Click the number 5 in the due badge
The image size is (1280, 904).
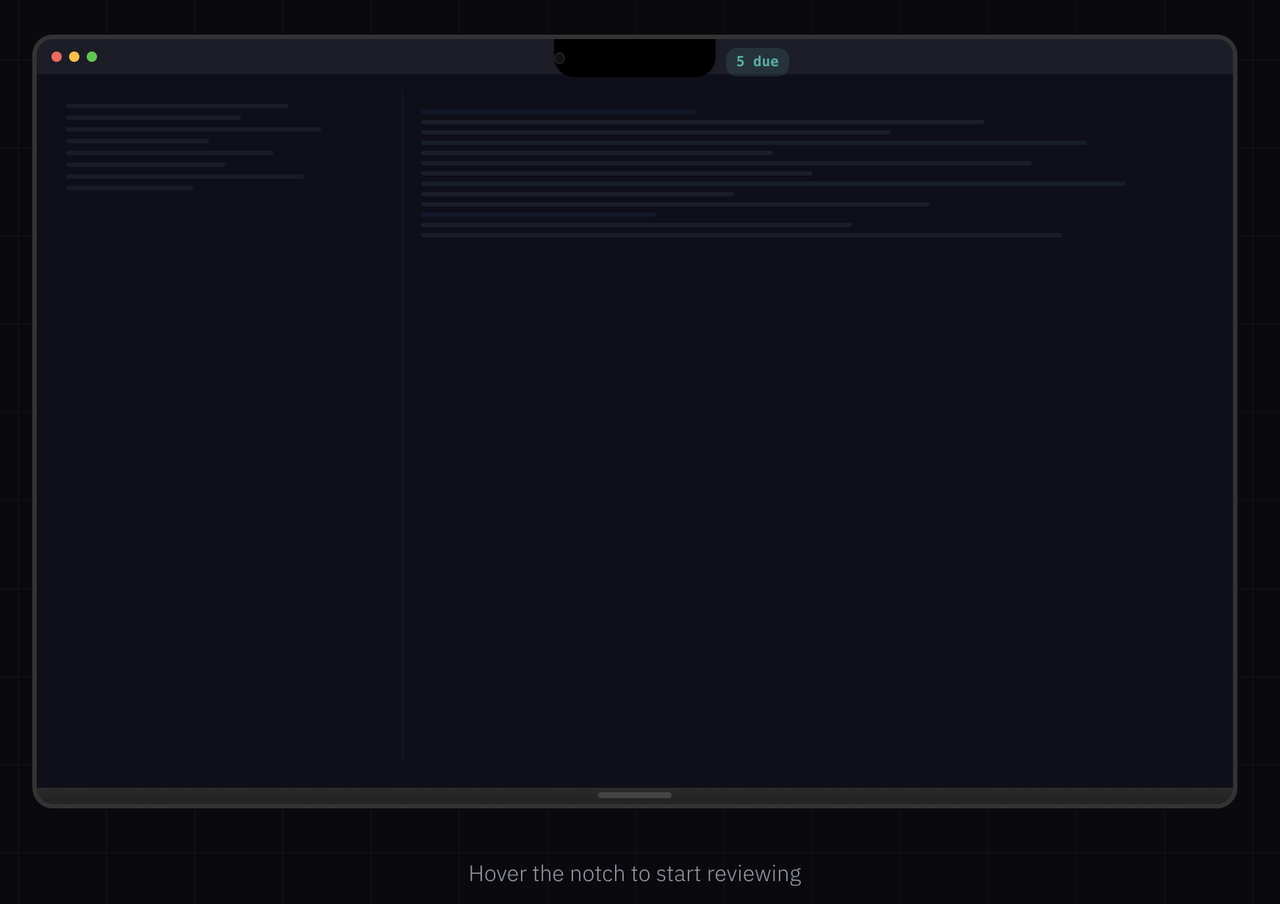coord(739,61)
